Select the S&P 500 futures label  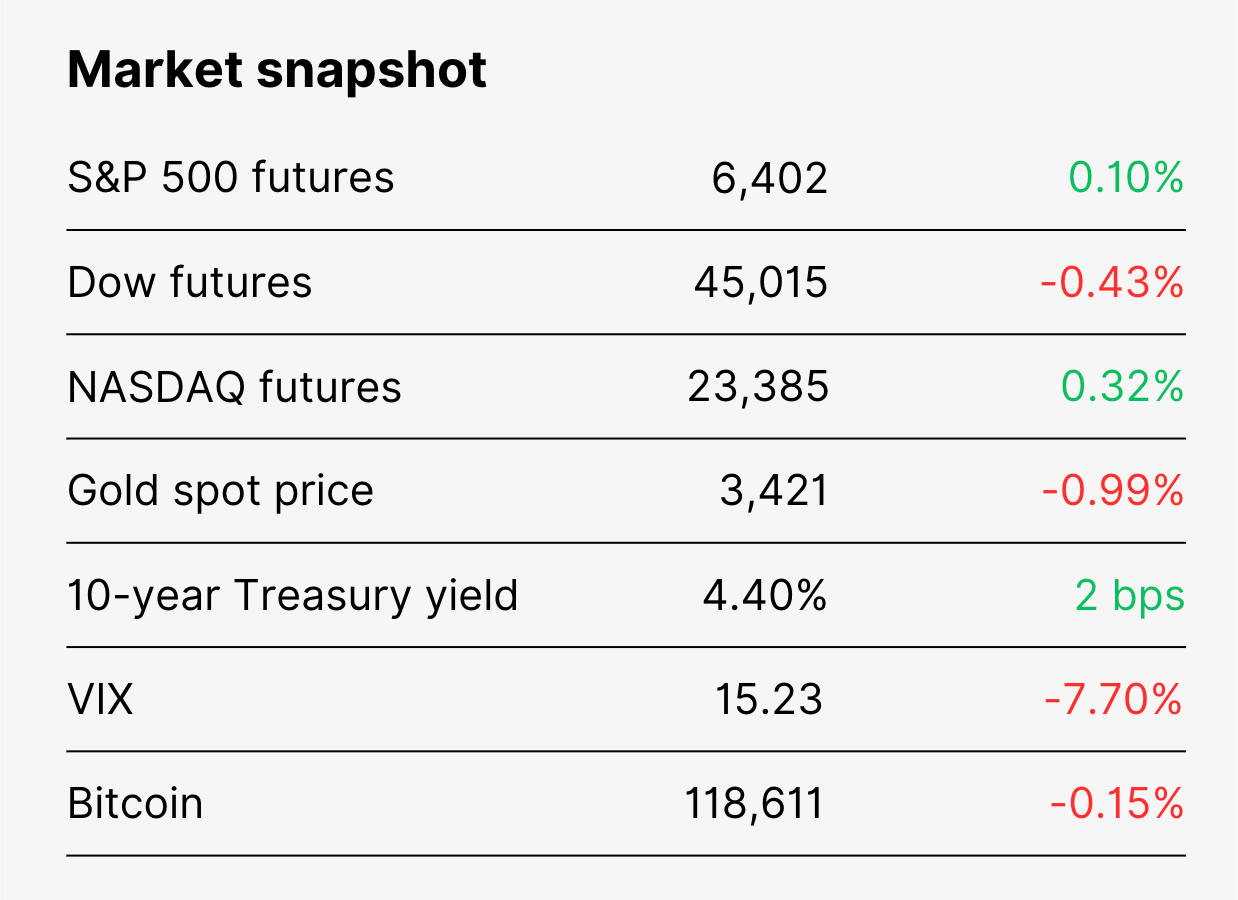tap(231, 178)
